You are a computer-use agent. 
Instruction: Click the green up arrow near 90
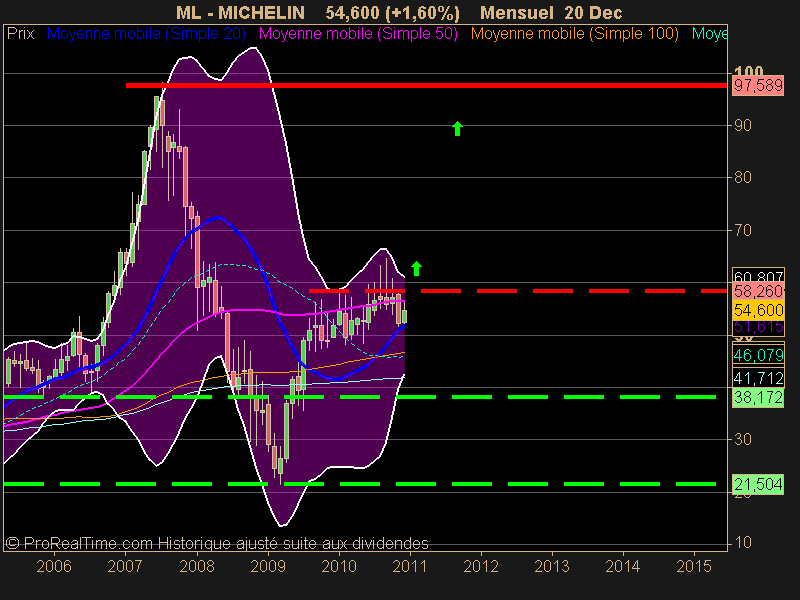click(x=457, y=129)
